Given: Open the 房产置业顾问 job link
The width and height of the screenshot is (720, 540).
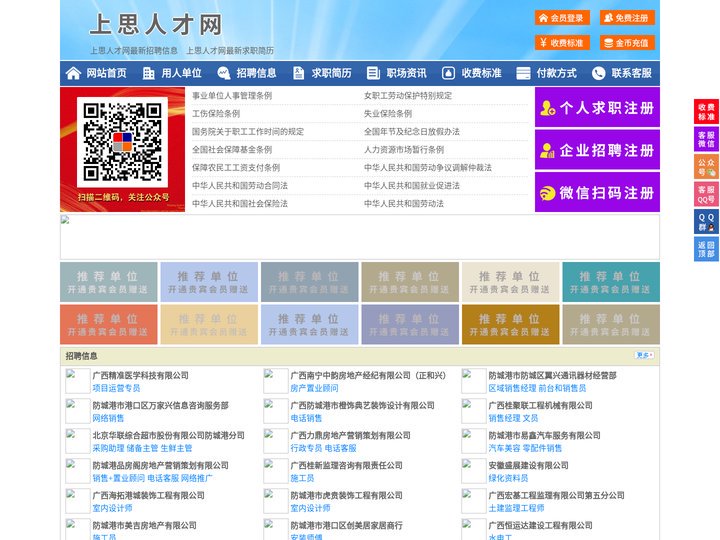Looking at the screenshot, I should point(314,388).
